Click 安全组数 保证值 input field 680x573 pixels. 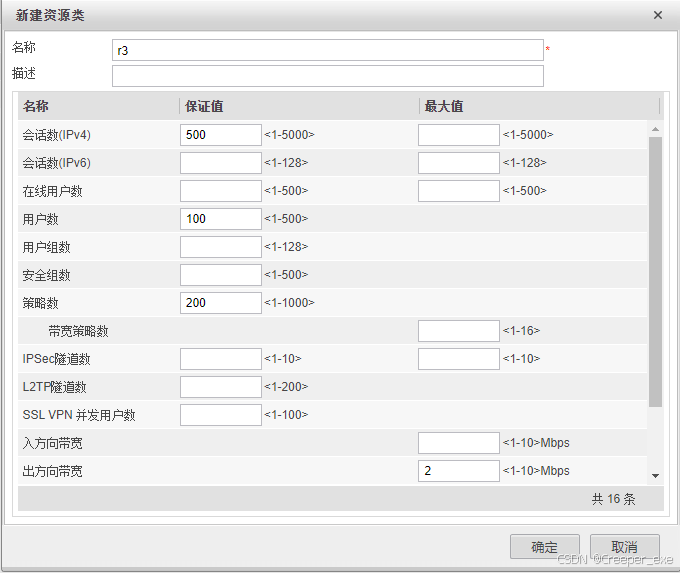(221, 275)
